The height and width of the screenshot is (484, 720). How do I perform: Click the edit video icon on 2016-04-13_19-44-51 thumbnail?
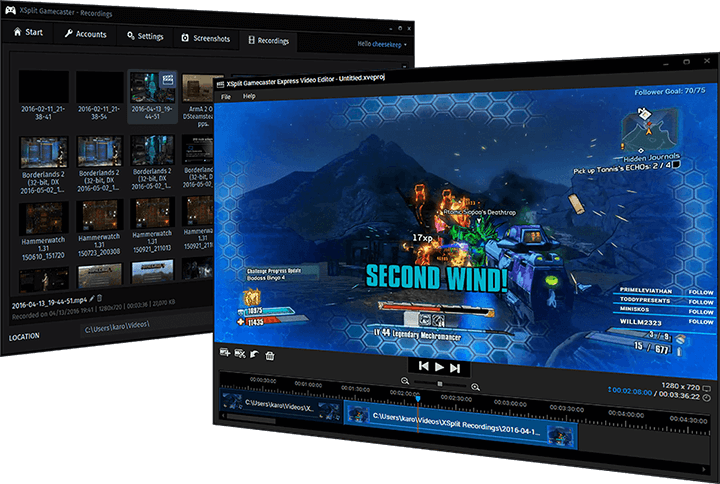(x=168, y=79)
